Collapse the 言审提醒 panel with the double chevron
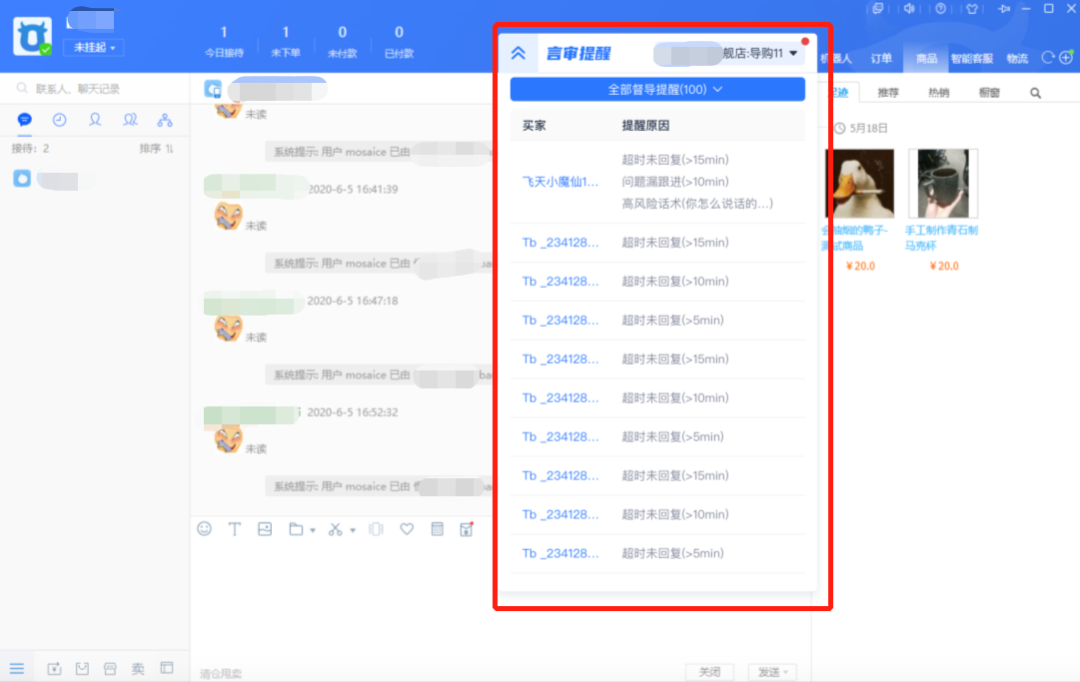Viewport: 1080px width, 682px height. coord(518,53)
